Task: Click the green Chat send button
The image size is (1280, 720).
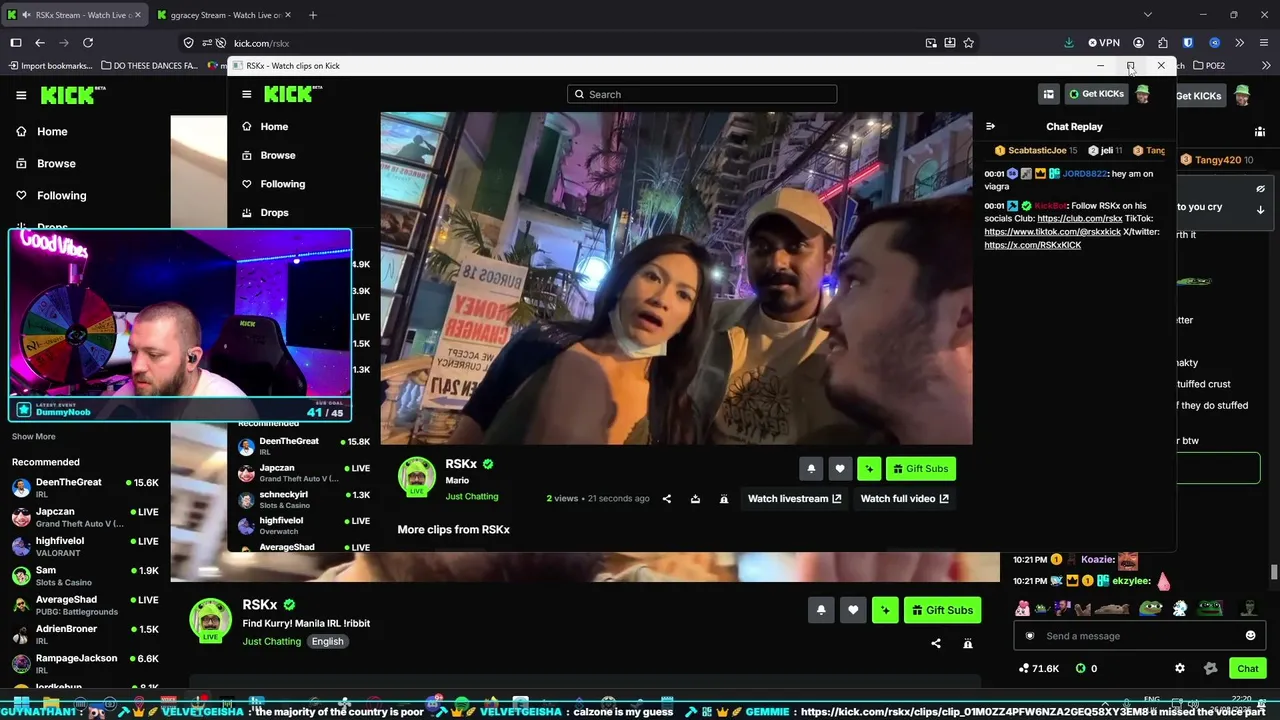Action: [x=1248, y=669]
